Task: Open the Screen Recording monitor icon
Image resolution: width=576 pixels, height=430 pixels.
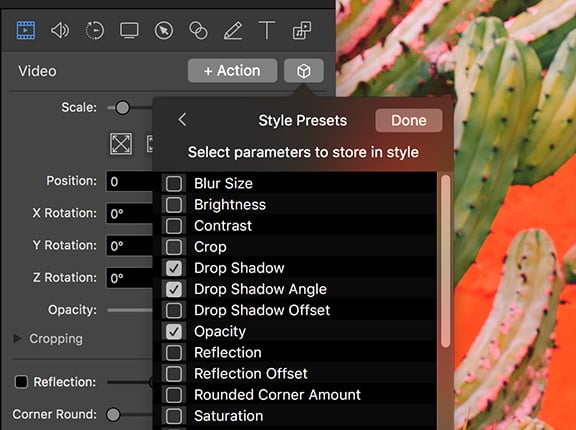Action: click(x=129, y=30)
